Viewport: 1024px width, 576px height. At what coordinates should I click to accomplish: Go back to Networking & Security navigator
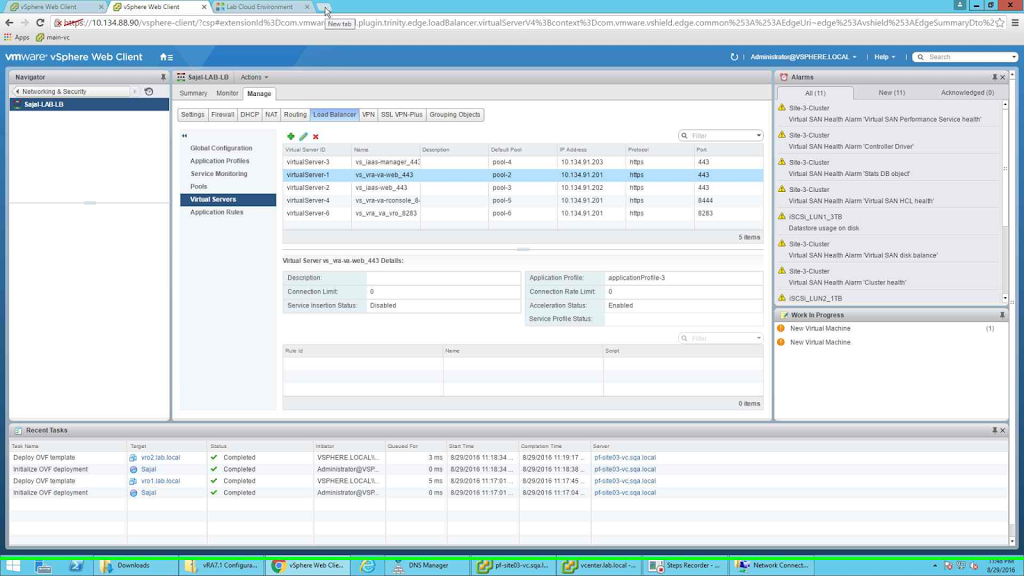click(x=72, y=91)
